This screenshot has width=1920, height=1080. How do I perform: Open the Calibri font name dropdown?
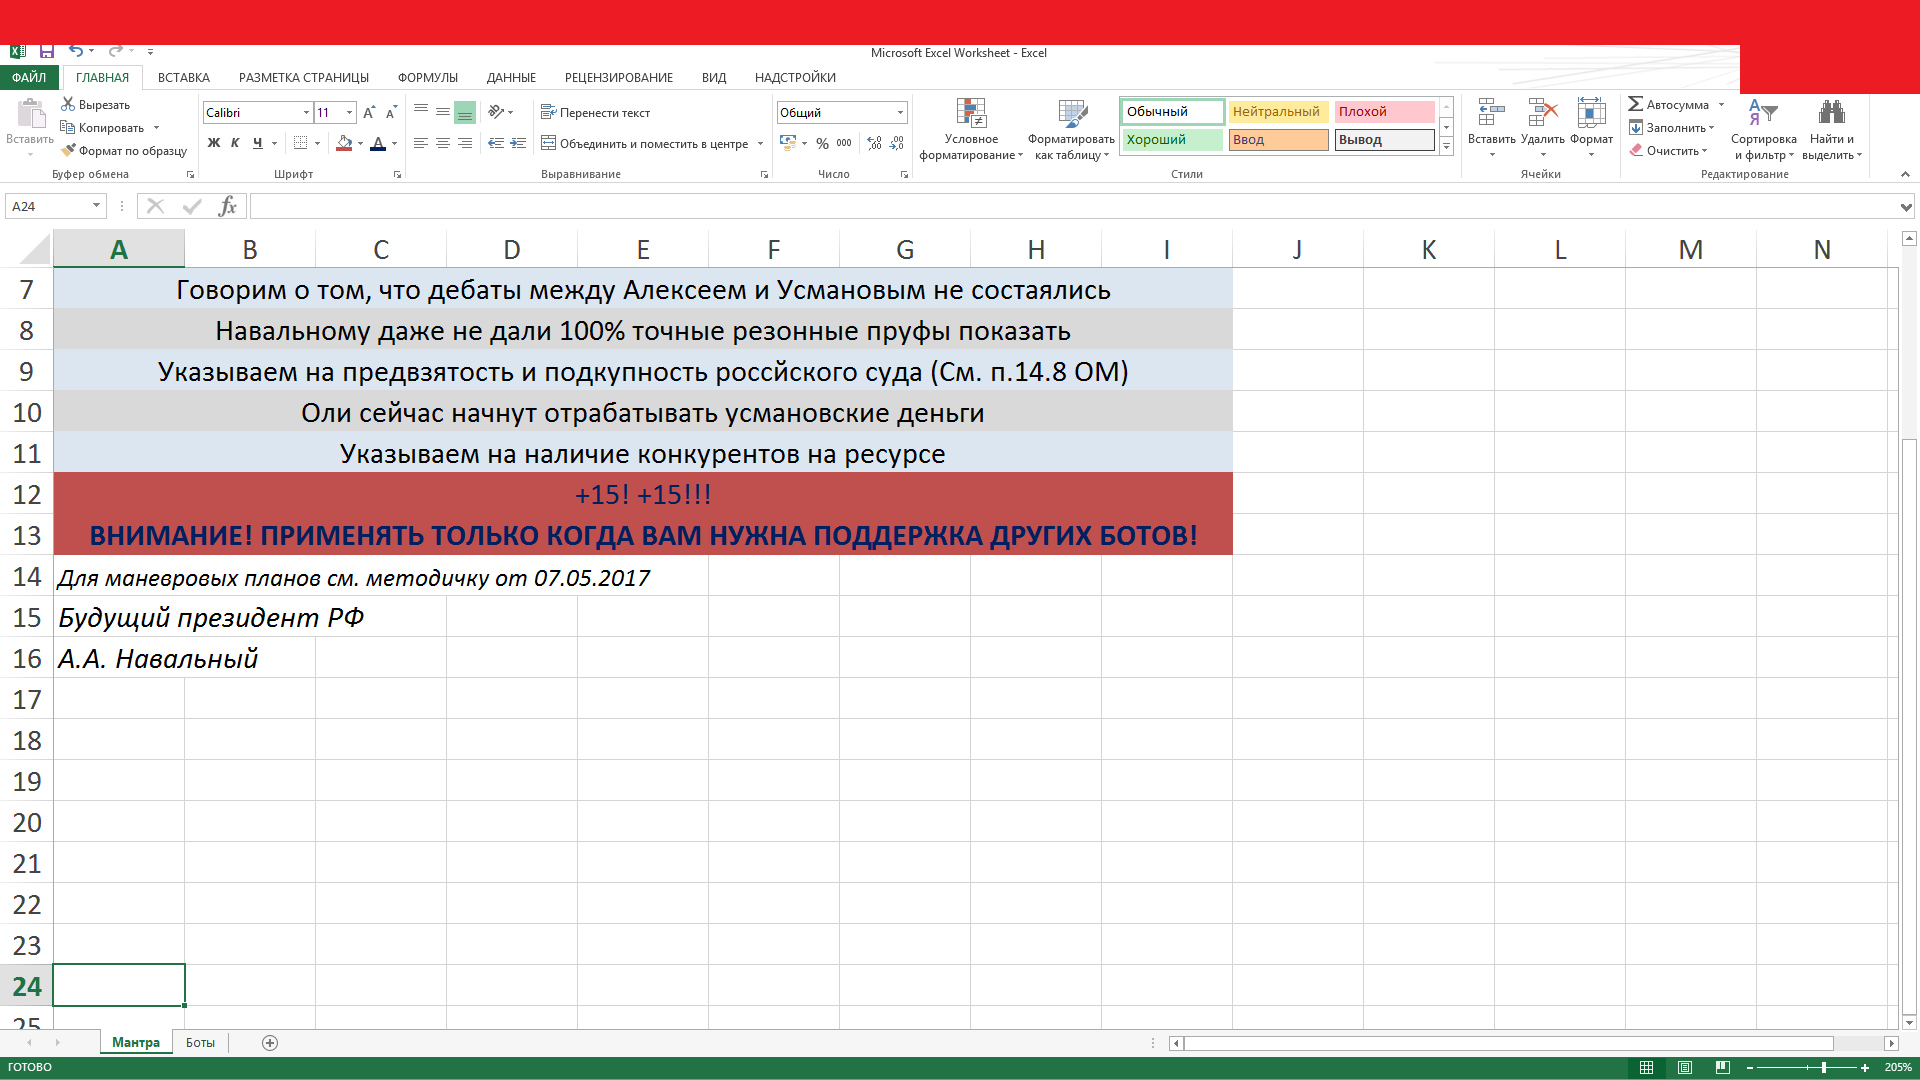tap(306, 113)
